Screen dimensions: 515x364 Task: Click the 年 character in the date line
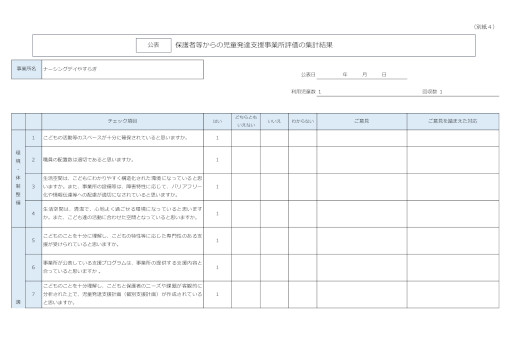click(x=345, y=75)
